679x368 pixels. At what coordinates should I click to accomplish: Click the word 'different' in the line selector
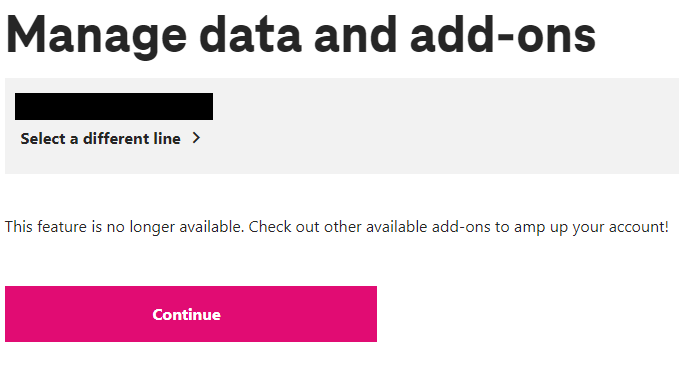click(x=117, y=139)
